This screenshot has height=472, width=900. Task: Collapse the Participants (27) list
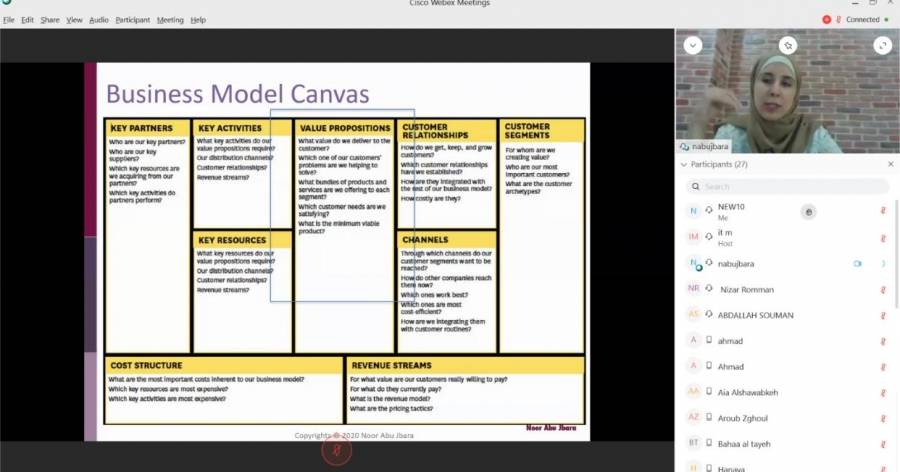683,164
